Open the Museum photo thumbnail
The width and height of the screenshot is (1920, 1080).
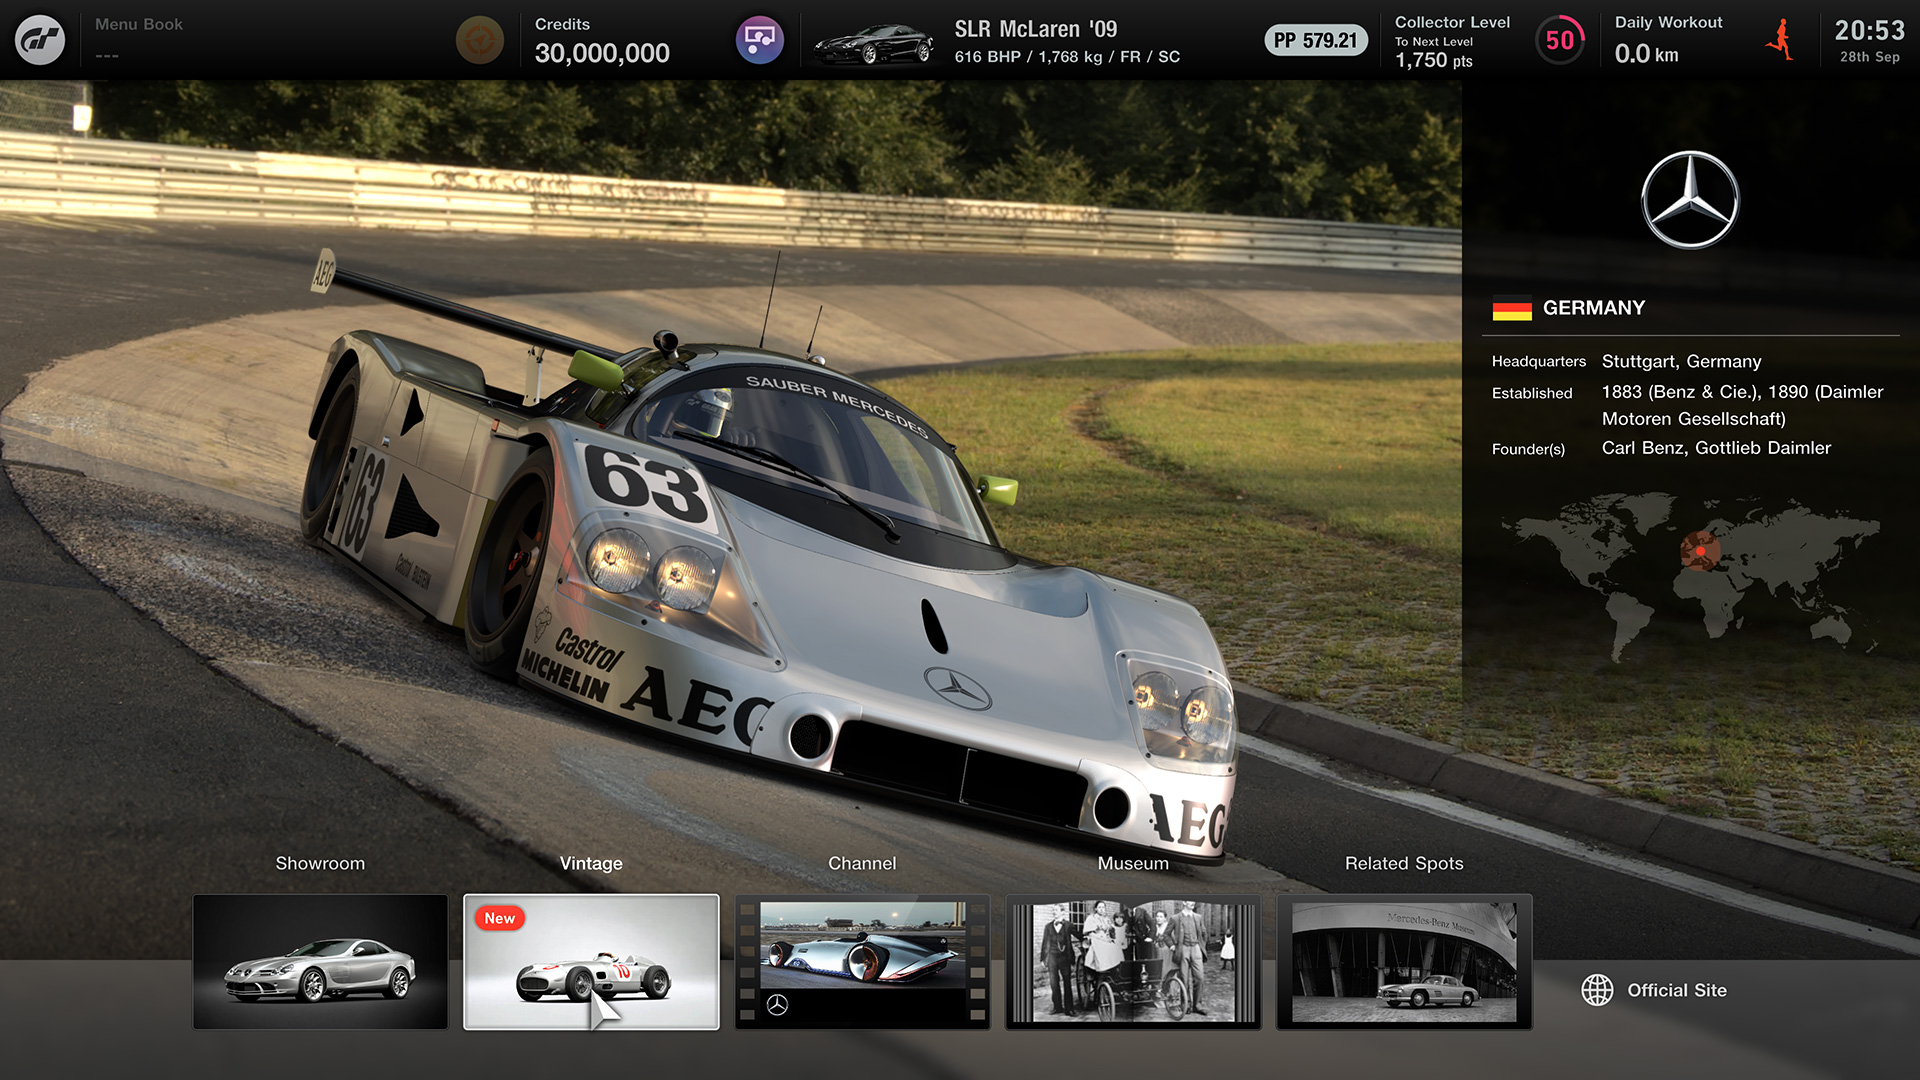click(x=1133, y=962)
